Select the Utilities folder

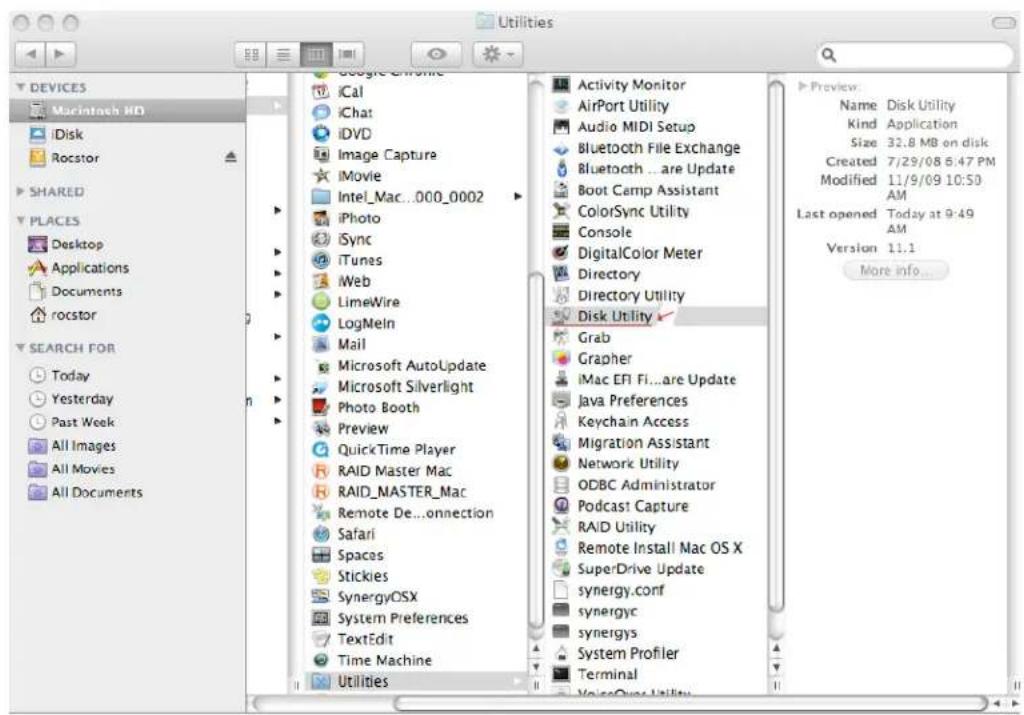coord(416,681)
